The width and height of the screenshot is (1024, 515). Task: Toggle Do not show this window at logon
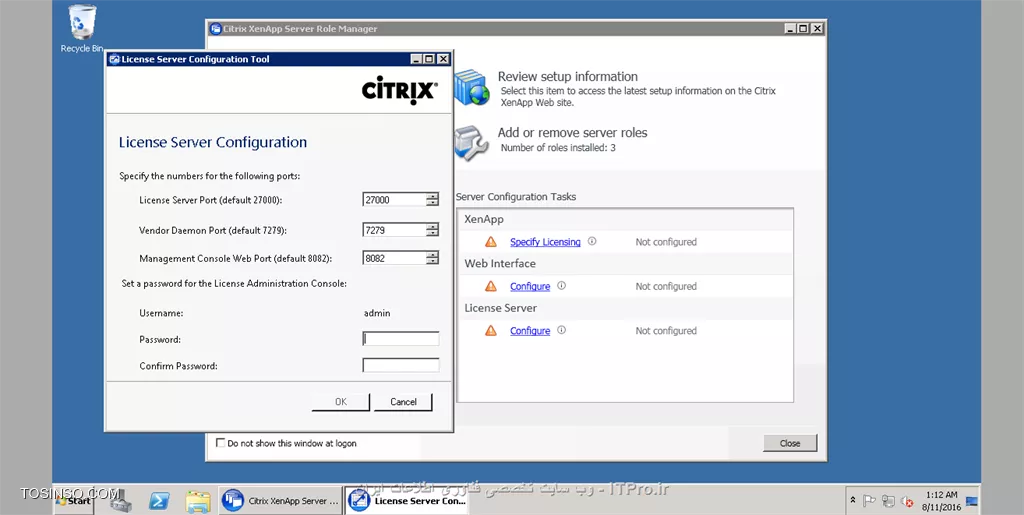(221, 443)
